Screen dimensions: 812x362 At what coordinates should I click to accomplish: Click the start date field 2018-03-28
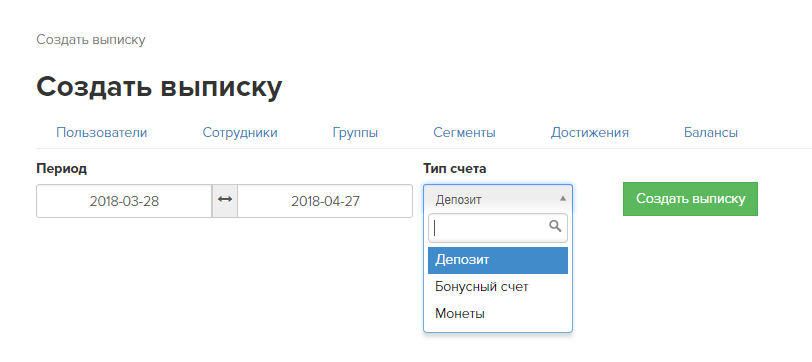tap(124, 201)
